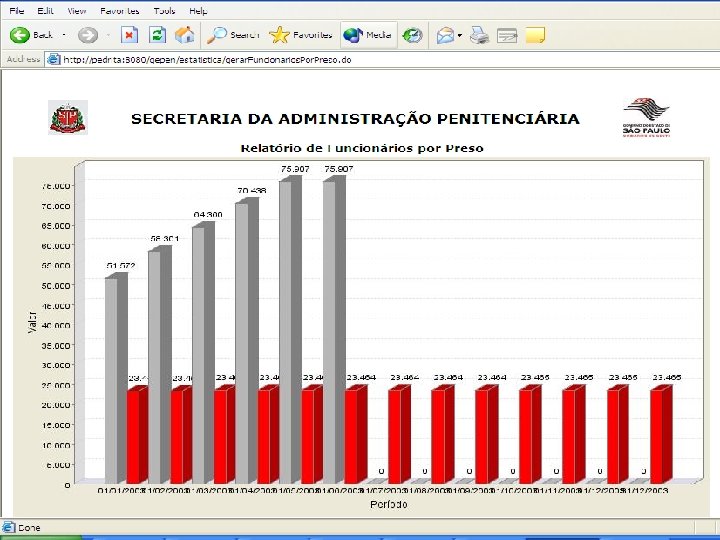Open the Help menu
Image resolution: width=720 pixels, height=540 pixels.
pyautogui.click(x=198, y=11)
